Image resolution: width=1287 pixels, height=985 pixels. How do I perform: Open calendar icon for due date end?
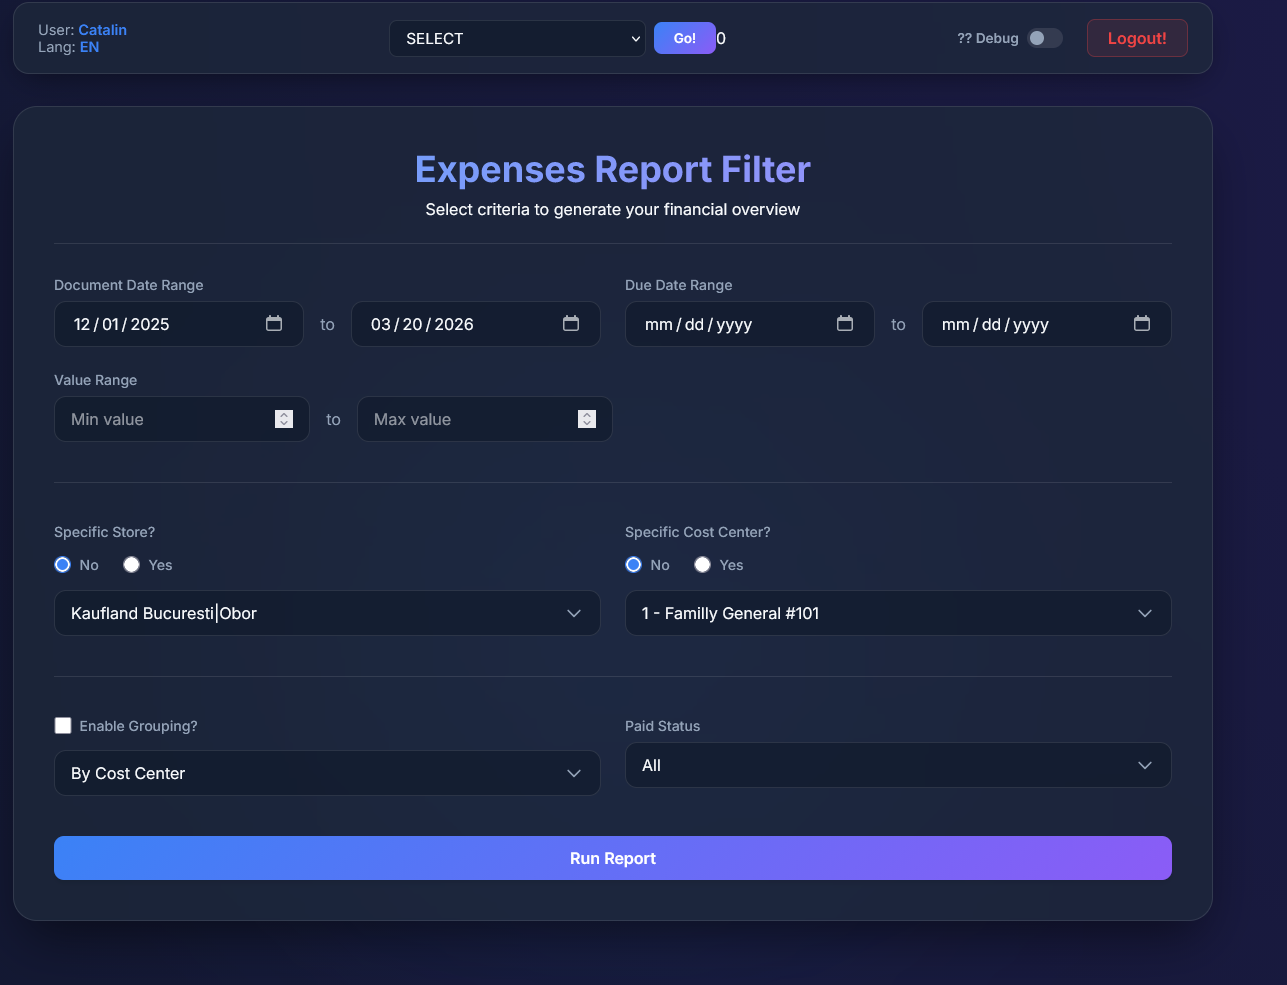tap(1142, 324)
